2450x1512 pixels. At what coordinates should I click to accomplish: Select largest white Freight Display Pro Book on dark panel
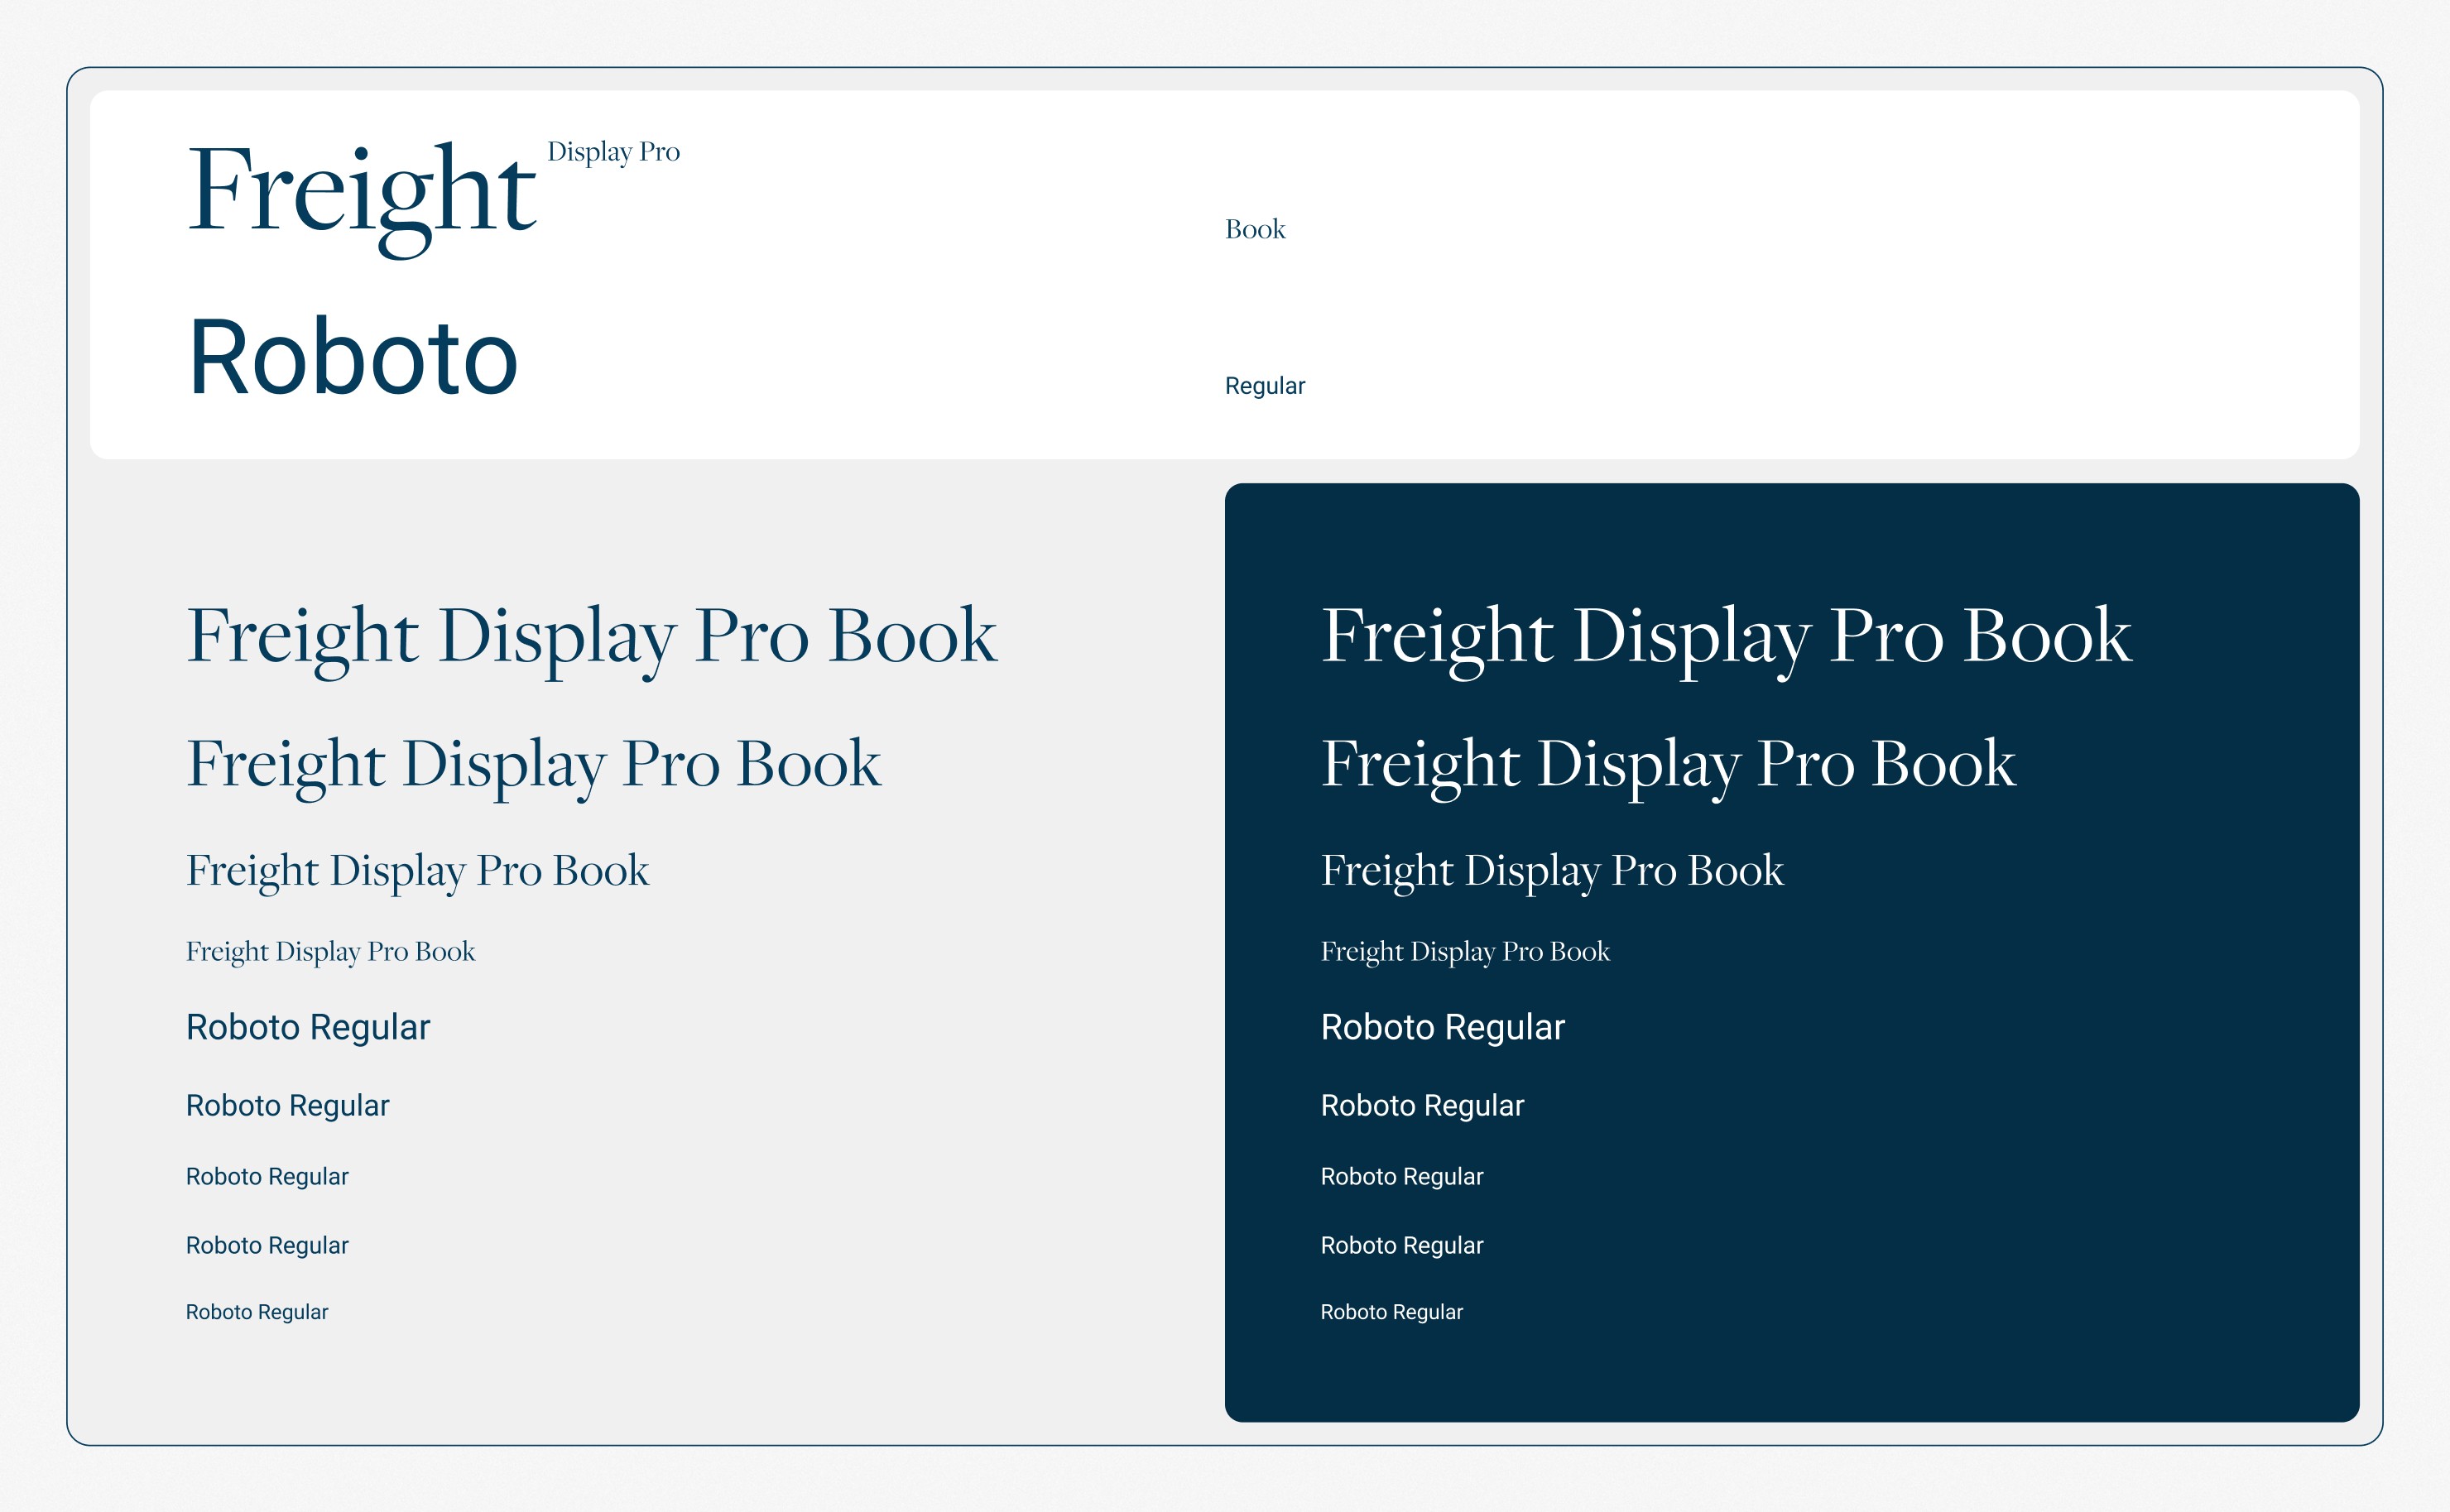pos(1726,636)
